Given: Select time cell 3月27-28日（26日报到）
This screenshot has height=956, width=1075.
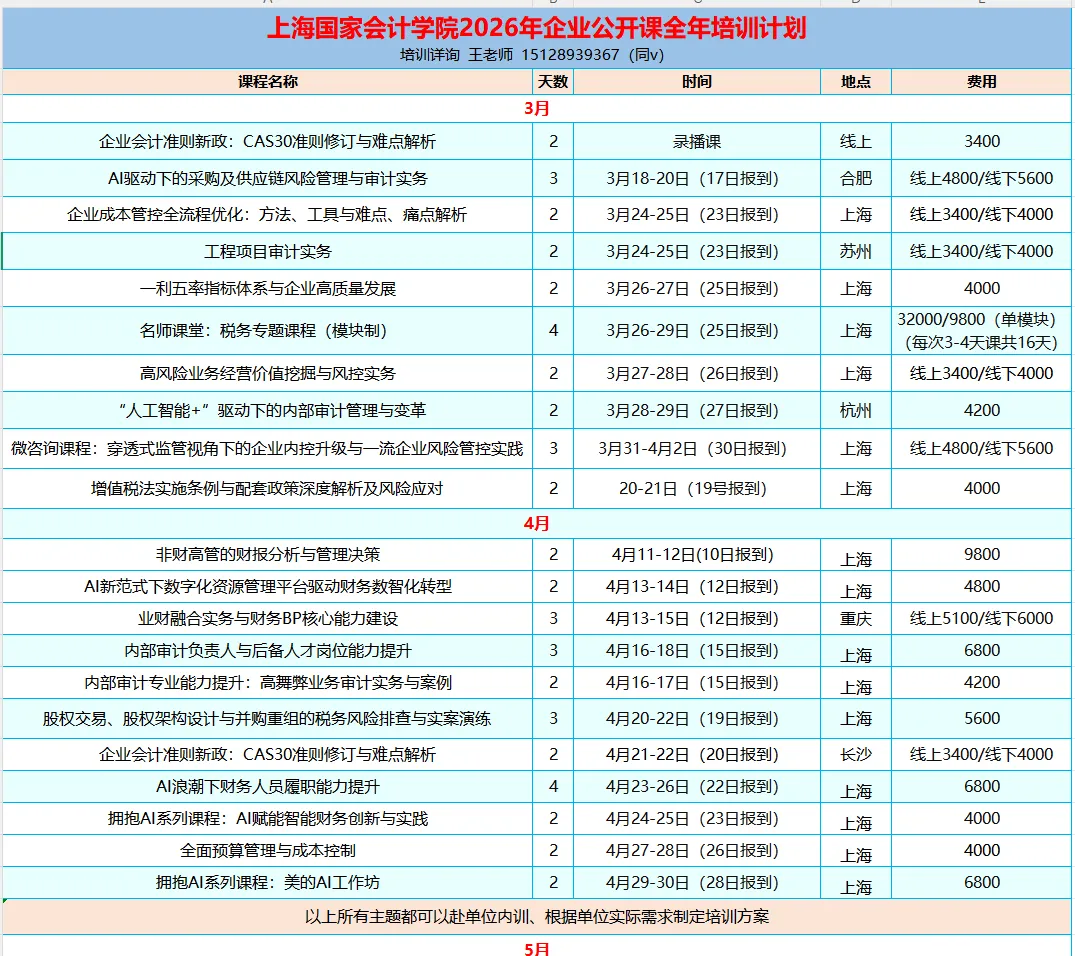Looking at the screenshot, I should click(697, 373).
